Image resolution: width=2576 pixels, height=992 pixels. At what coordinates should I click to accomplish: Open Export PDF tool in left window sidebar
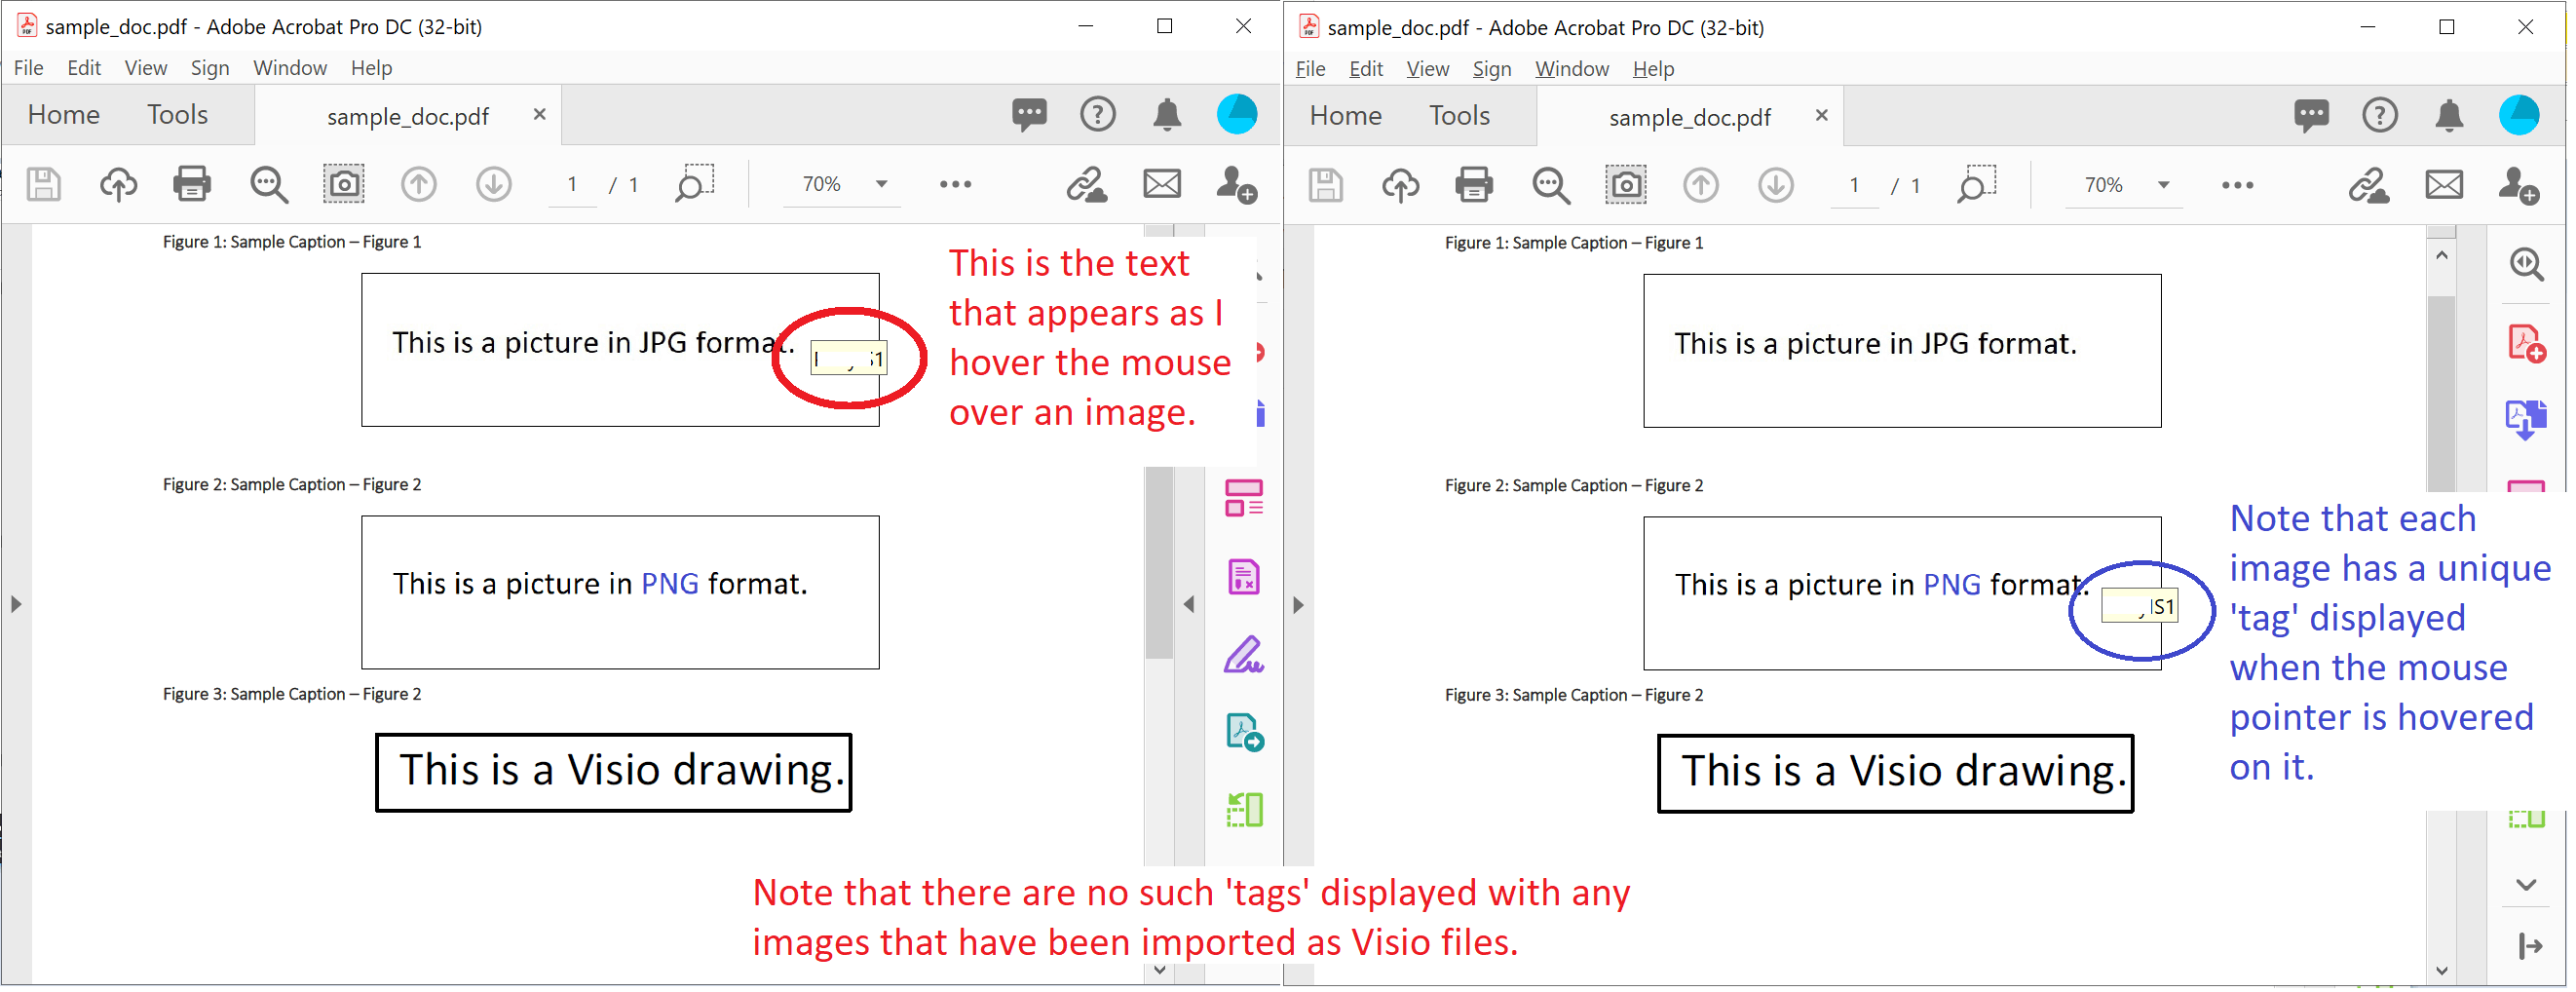pyautogui.click(x=1245, y=733)
